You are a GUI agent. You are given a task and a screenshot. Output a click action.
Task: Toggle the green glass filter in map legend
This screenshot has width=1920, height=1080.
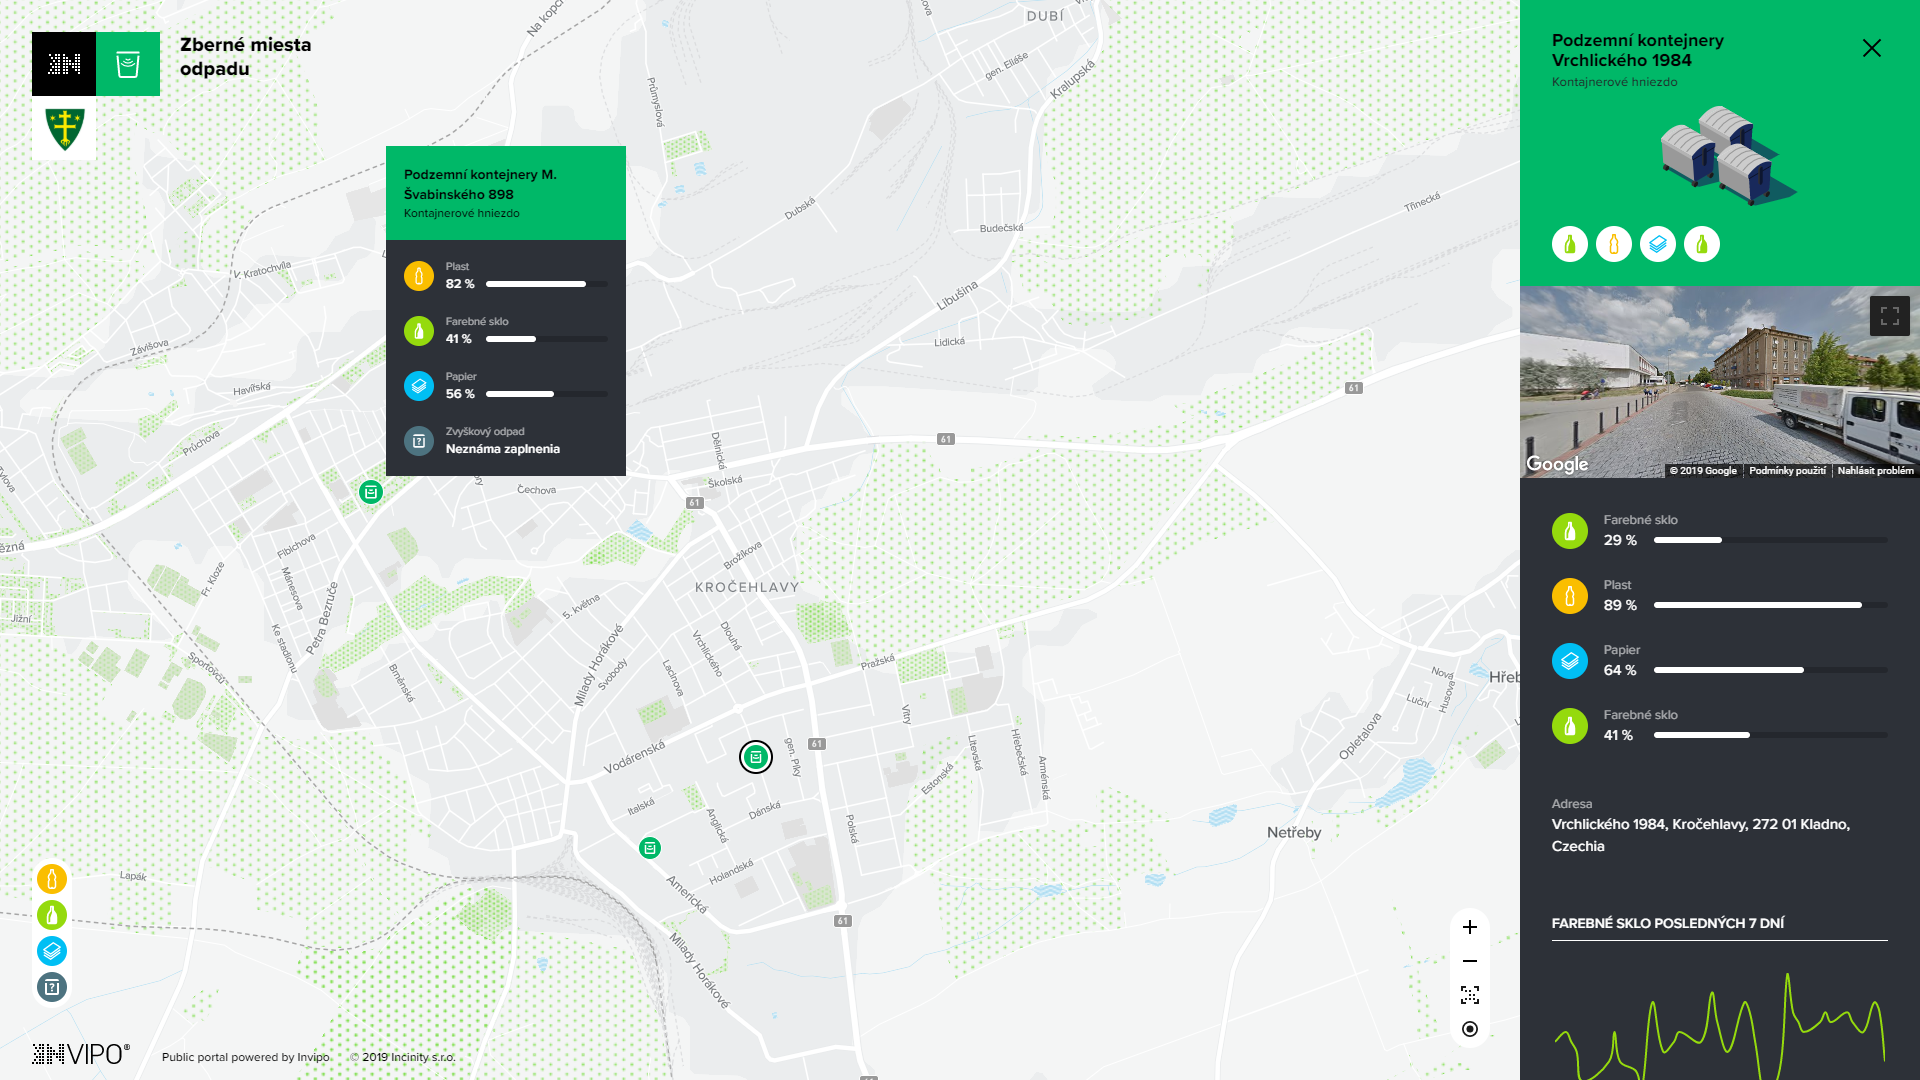coord(52,915)
